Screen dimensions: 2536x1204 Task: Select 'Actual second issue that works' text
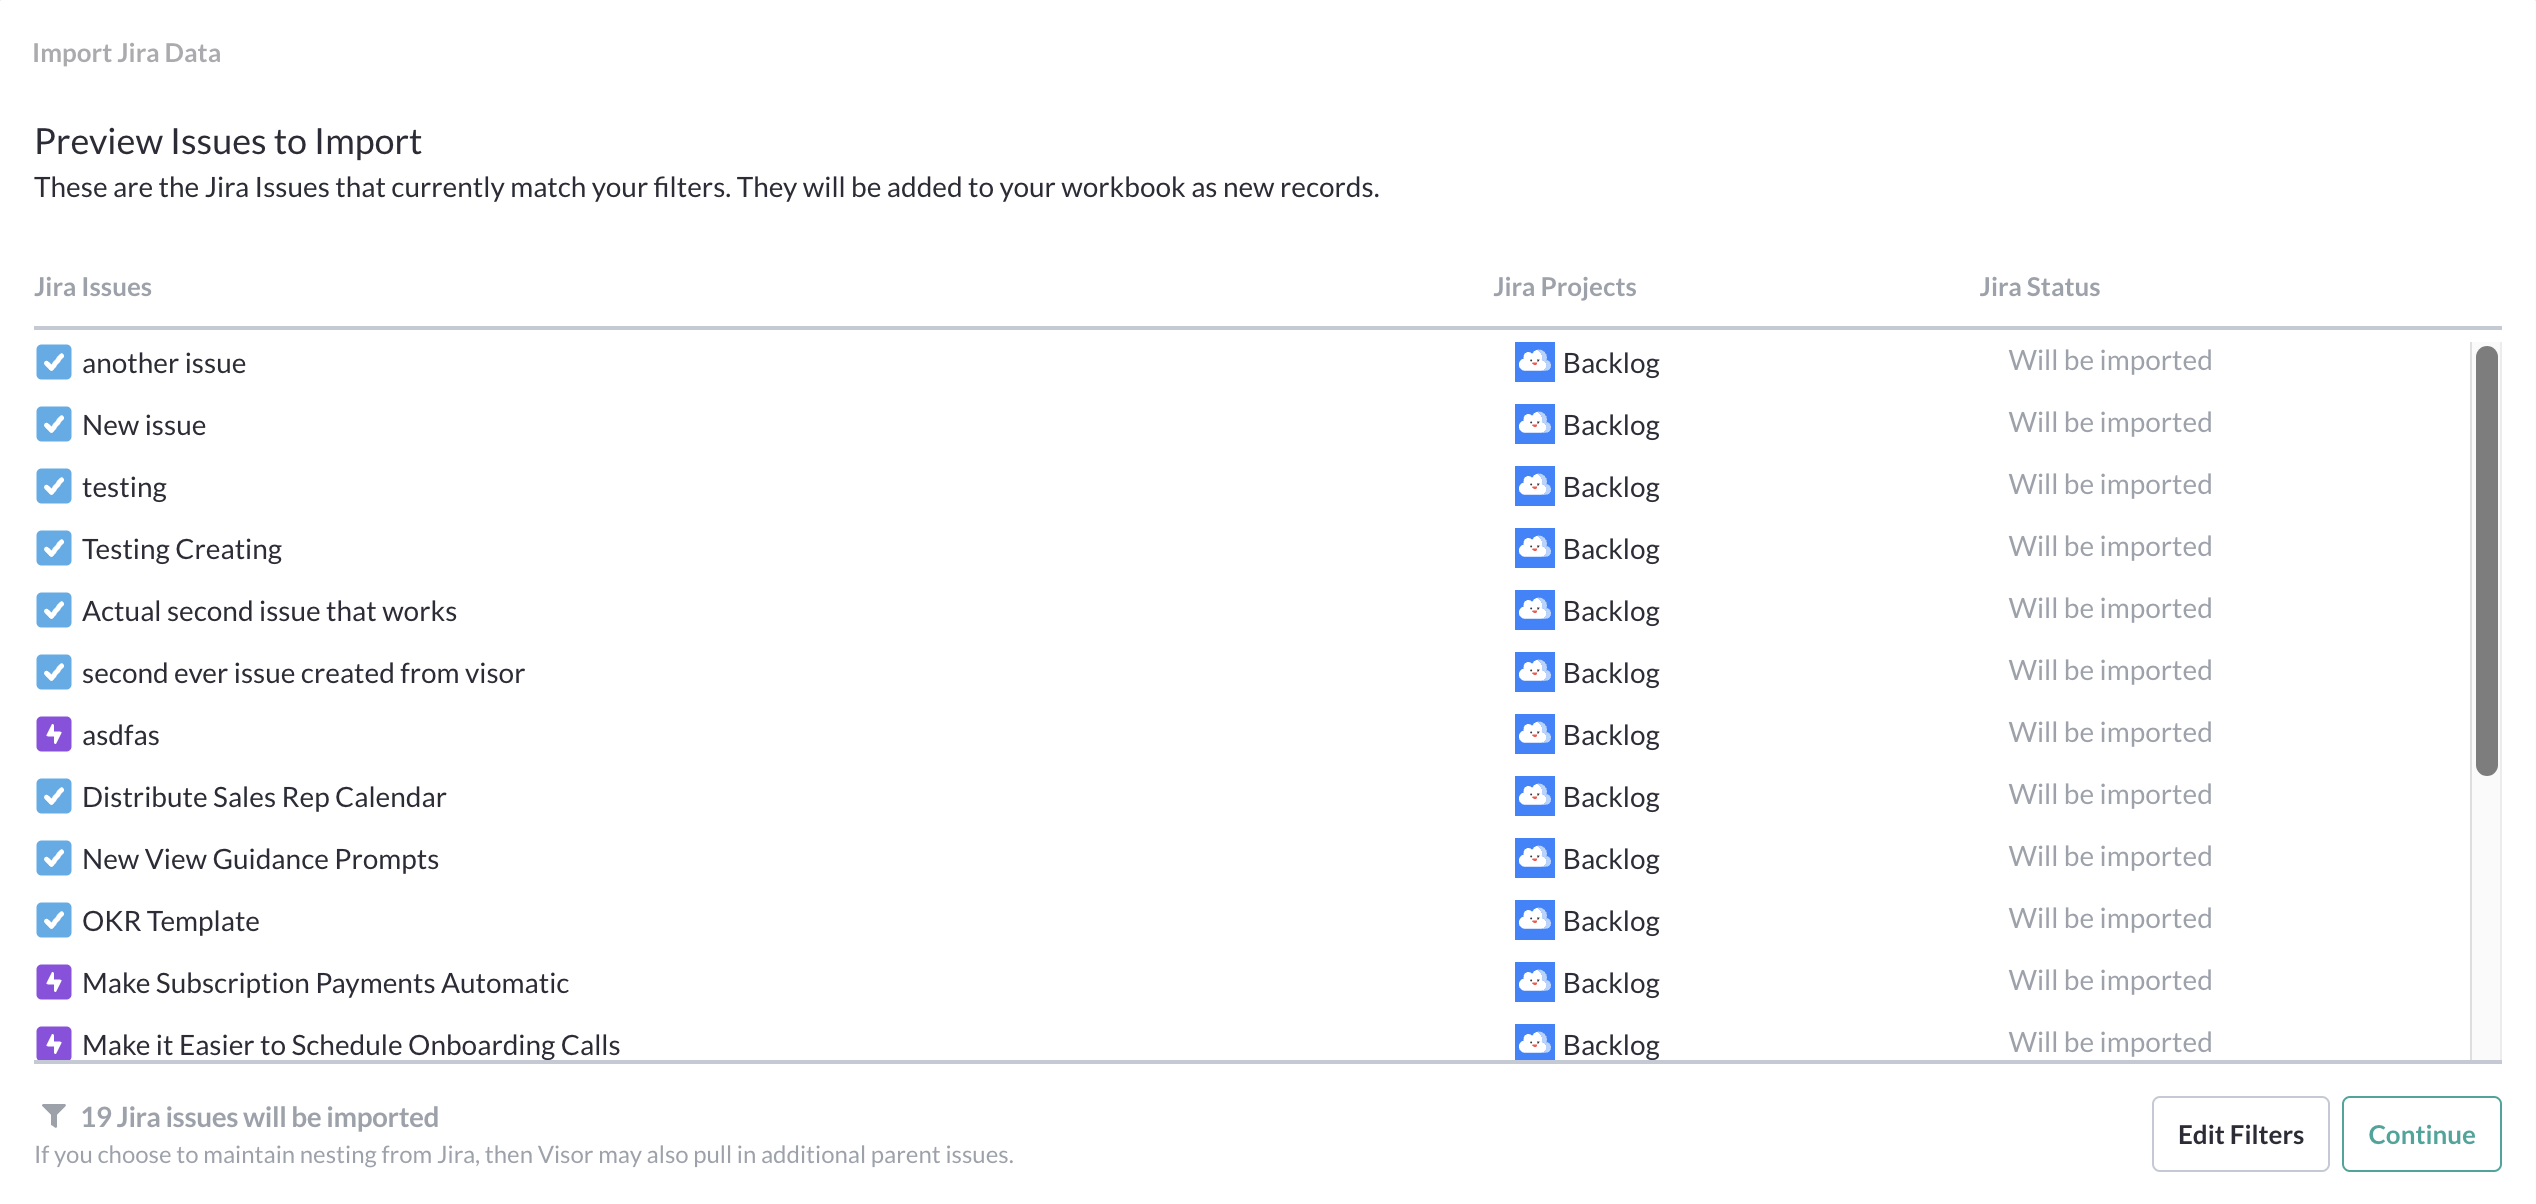pos(269,611)
